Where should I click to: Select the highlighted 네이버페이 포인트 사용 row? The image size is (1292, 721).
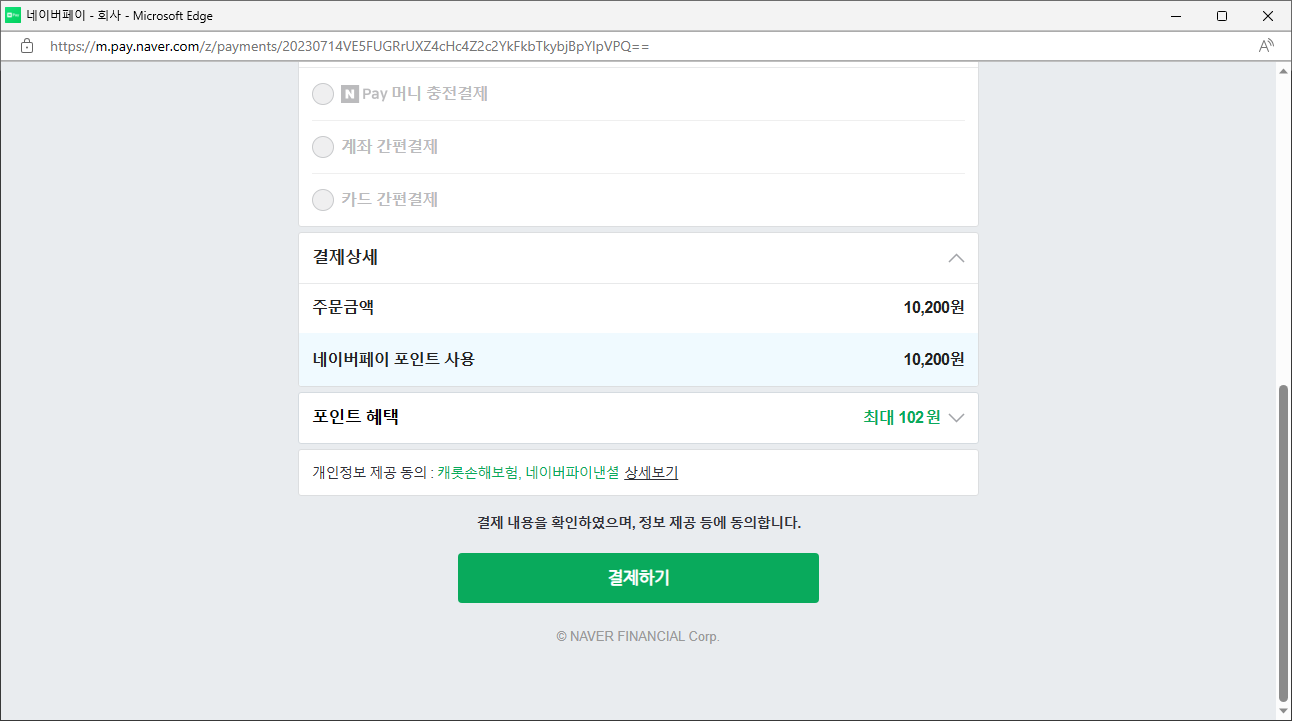click(638, 359)
